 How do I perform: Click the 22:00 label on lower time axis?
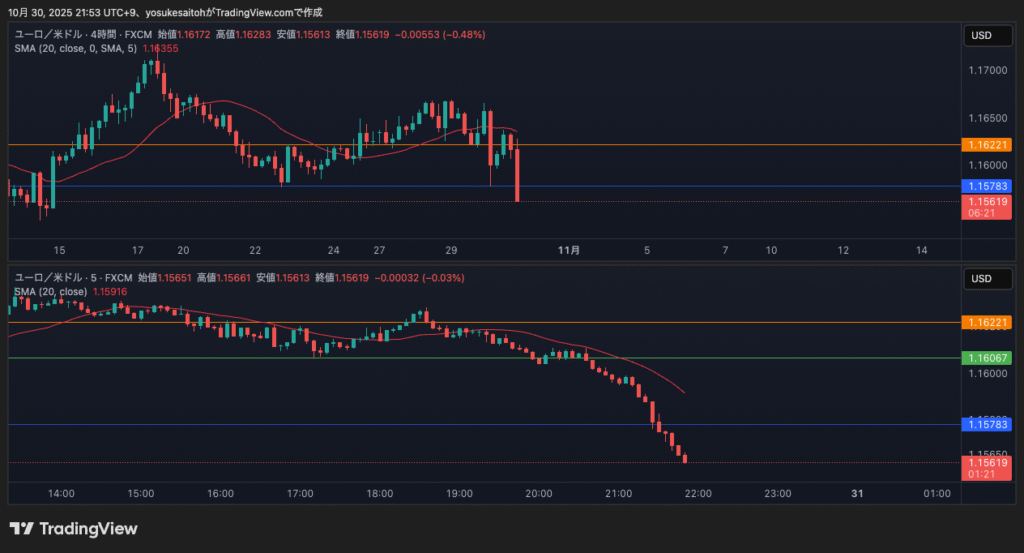(697, 494)
